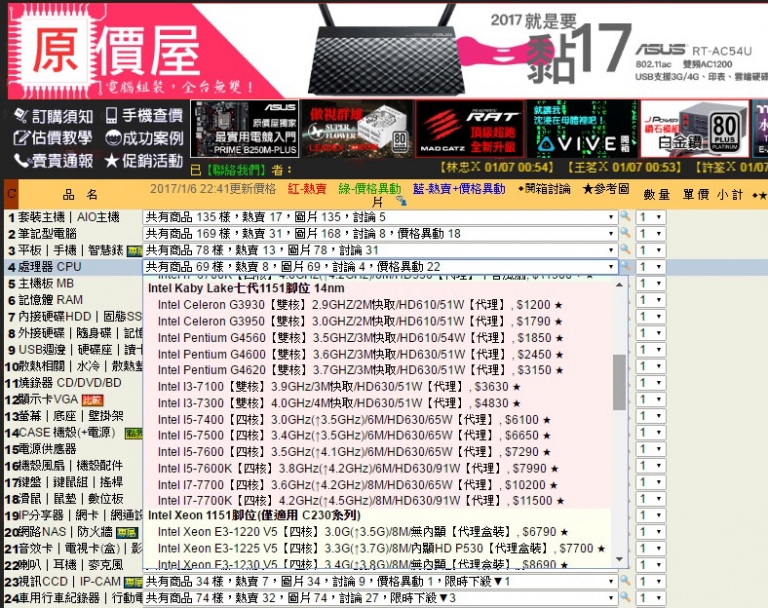Click the ASUS RT-AC54U router banner

click(x=526, y=50)
